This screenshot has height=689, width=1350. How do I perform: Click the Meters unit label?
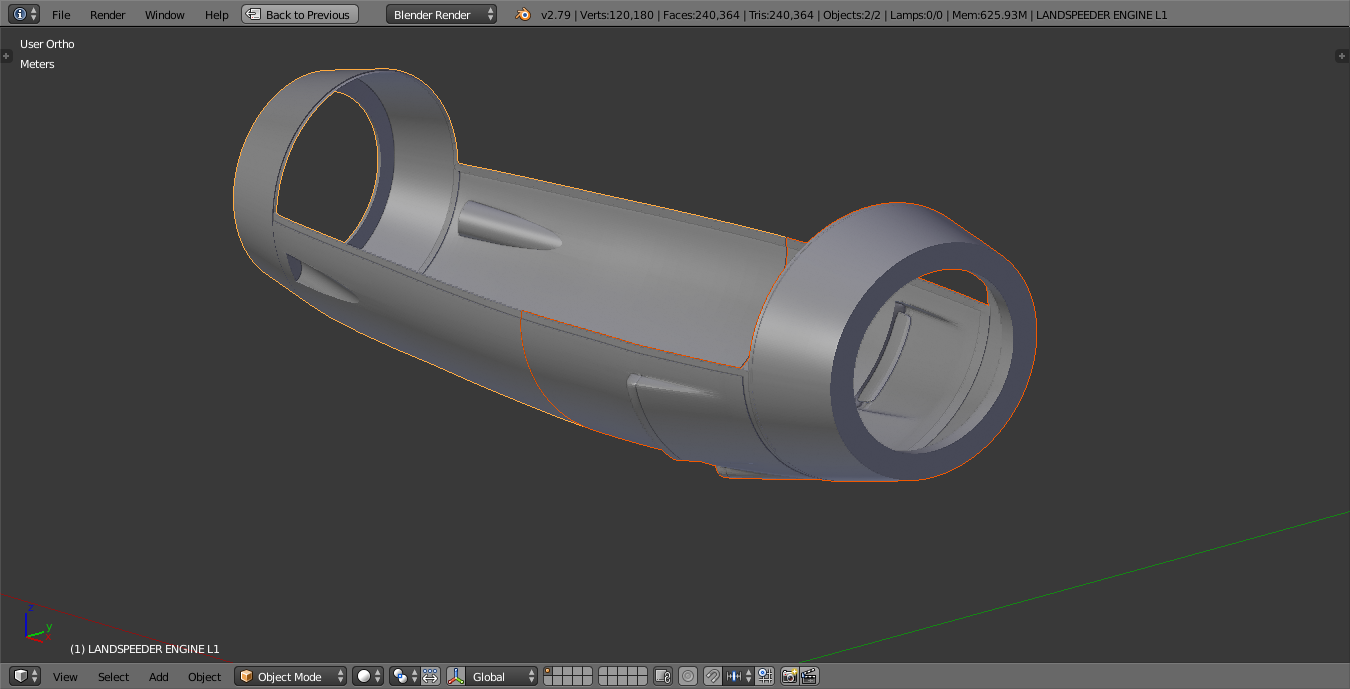37,64
